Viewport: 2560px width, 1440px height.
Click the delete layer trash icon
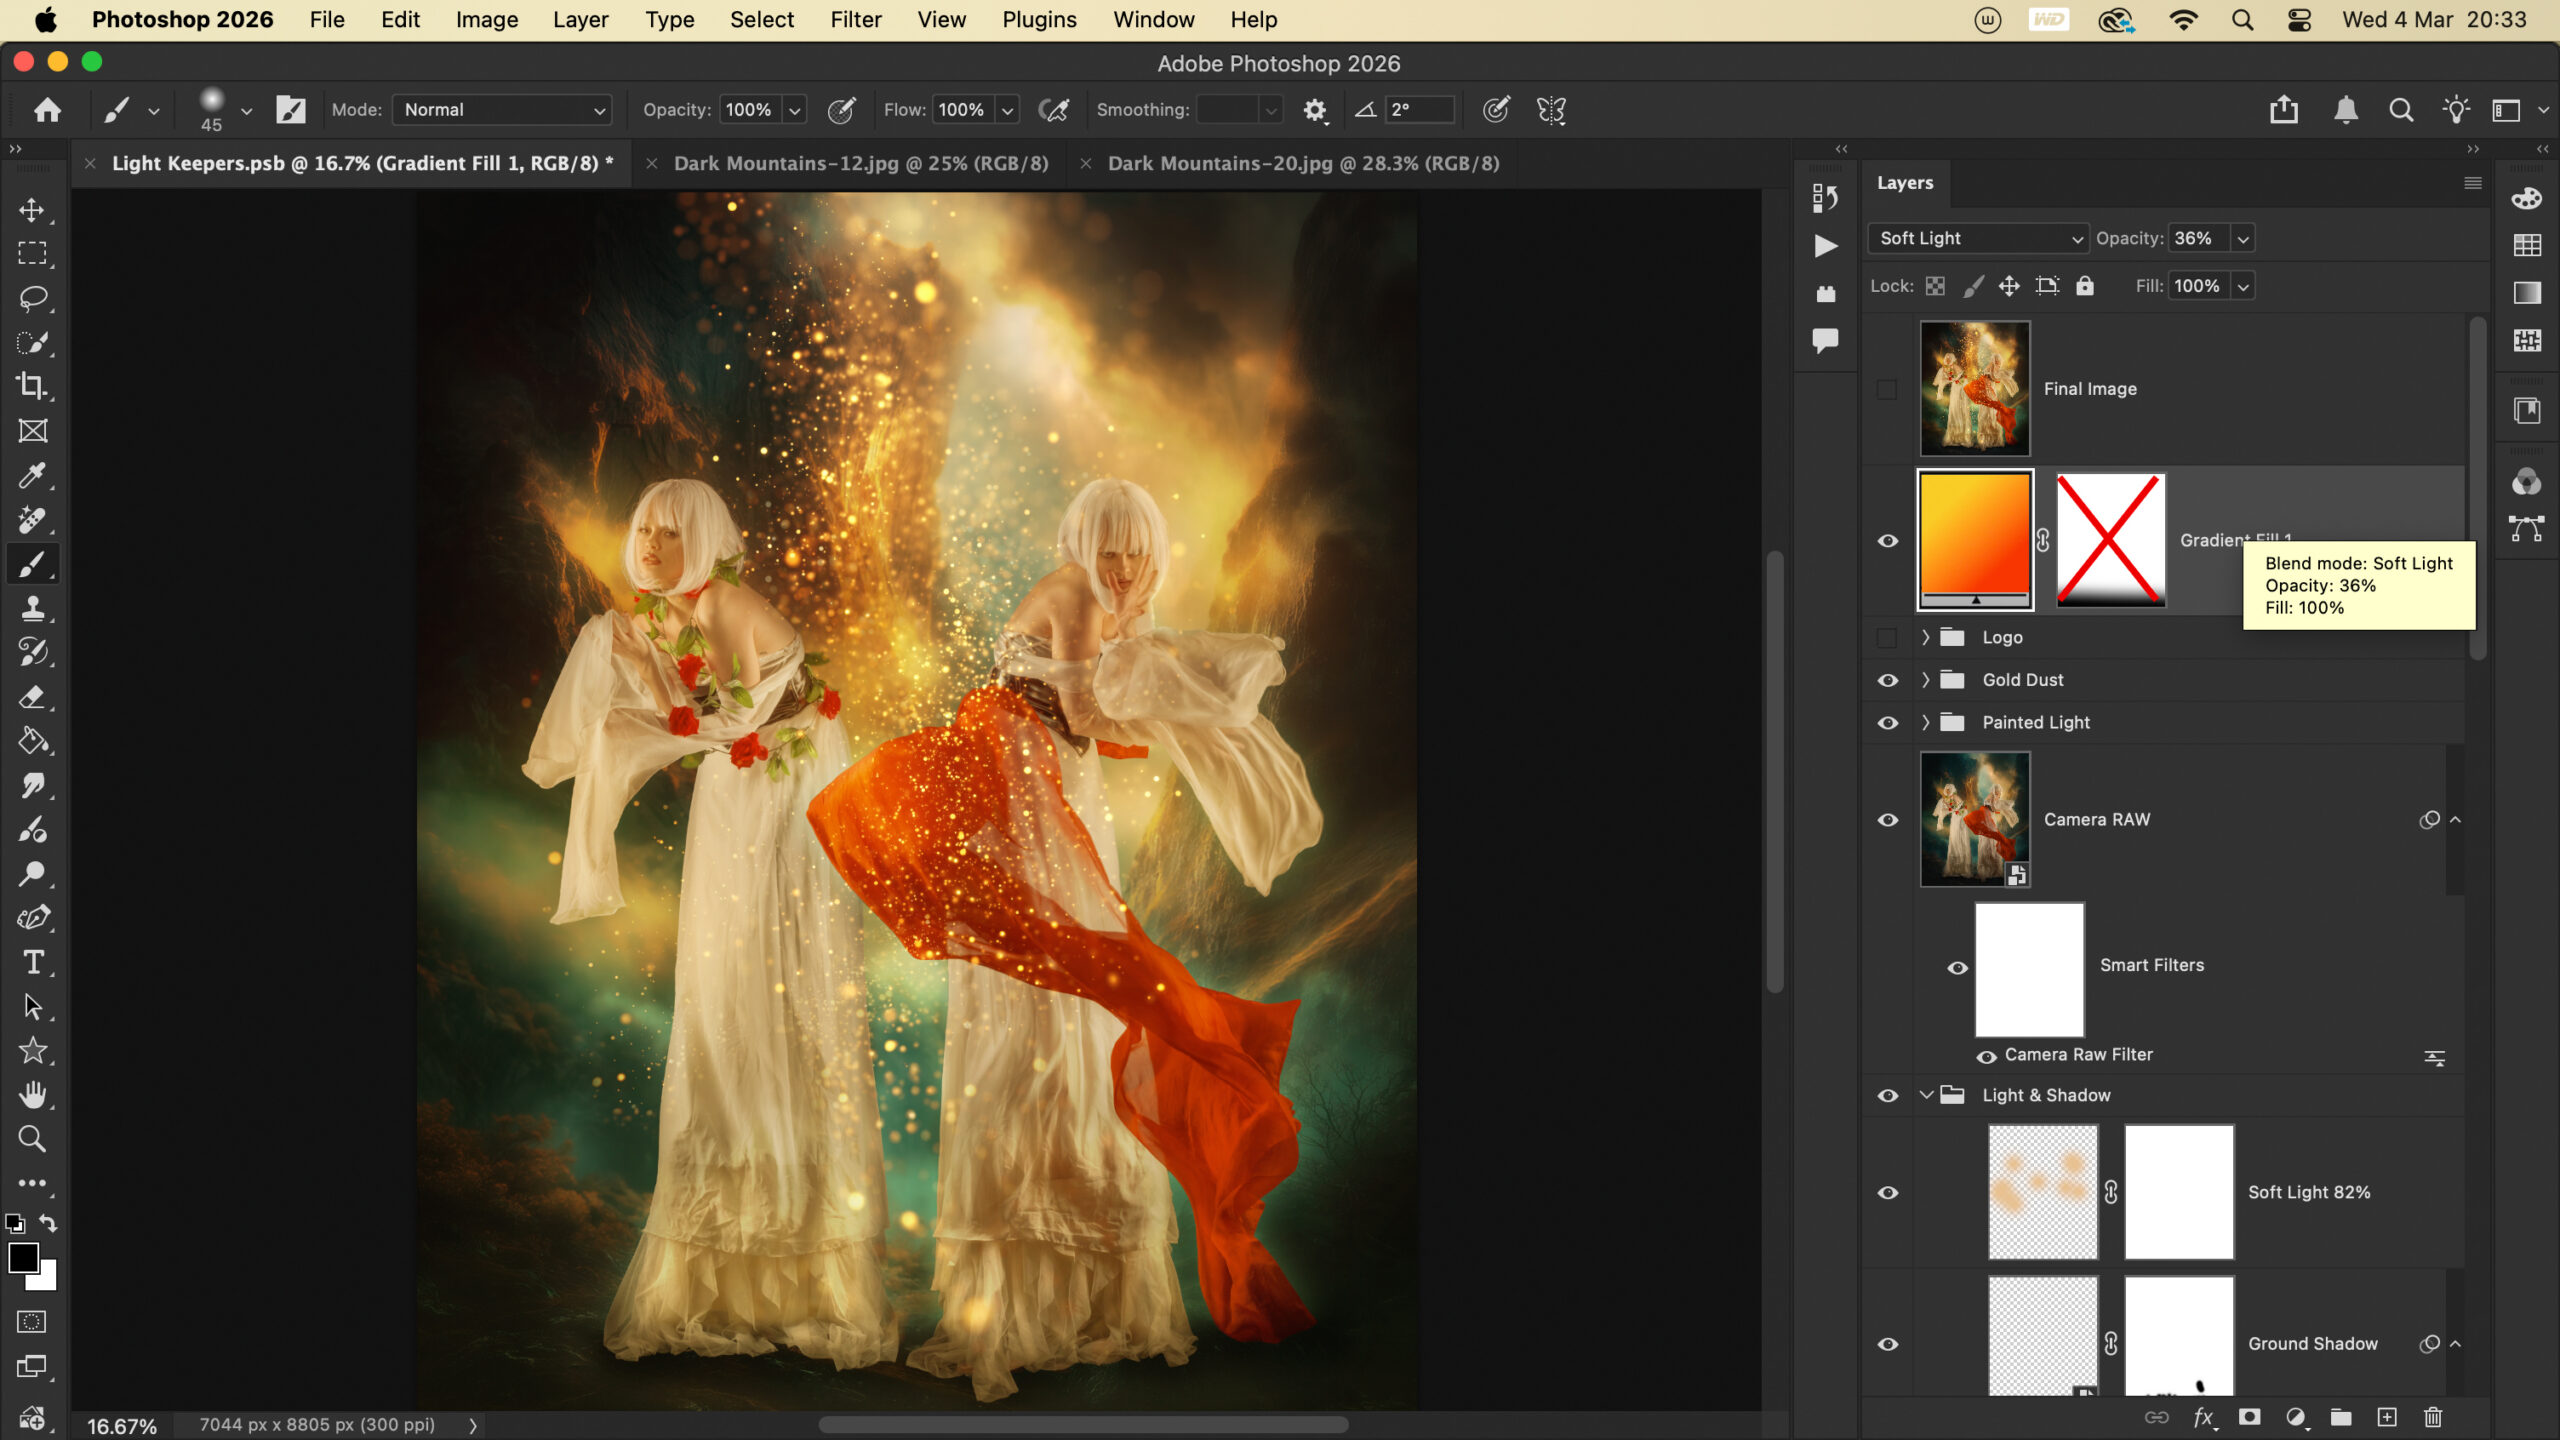tap(2433, 1417)
